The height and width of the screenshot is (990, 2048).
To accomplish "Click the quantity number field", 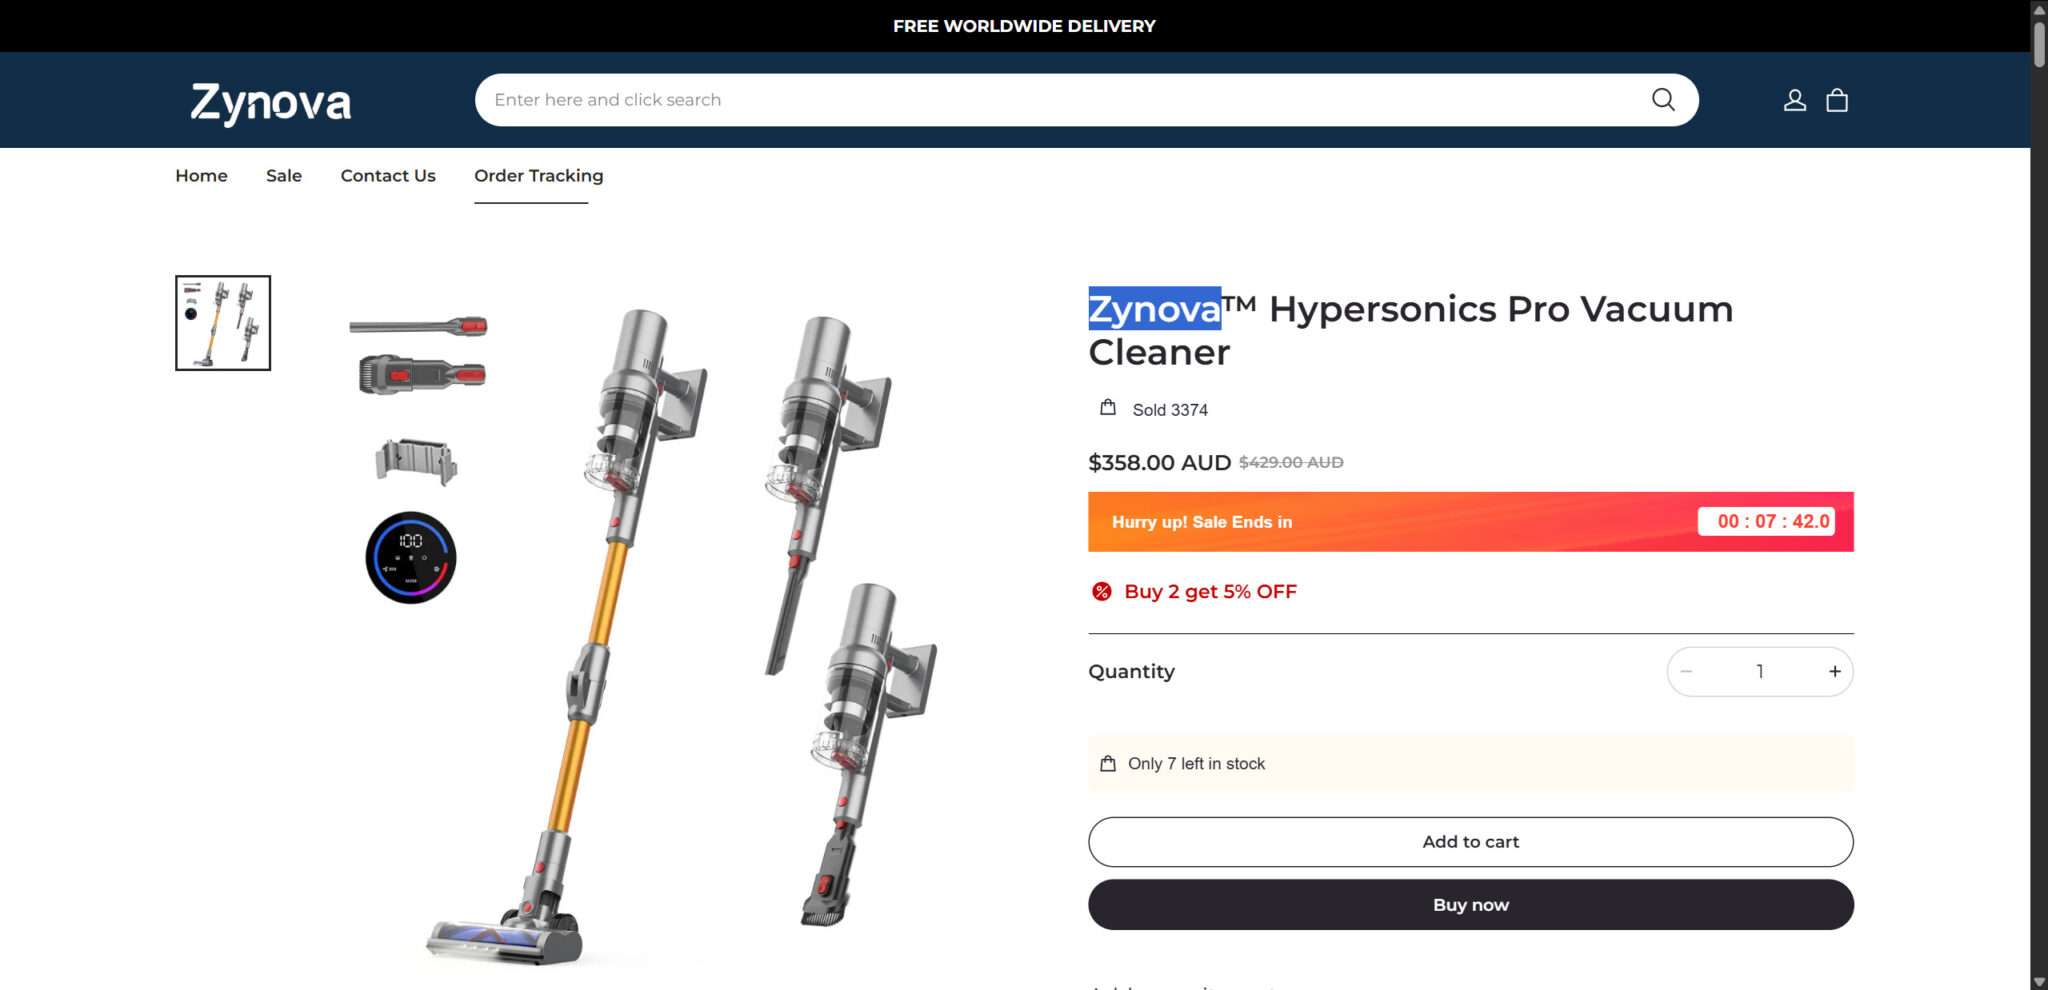I will coord(1760,672).
